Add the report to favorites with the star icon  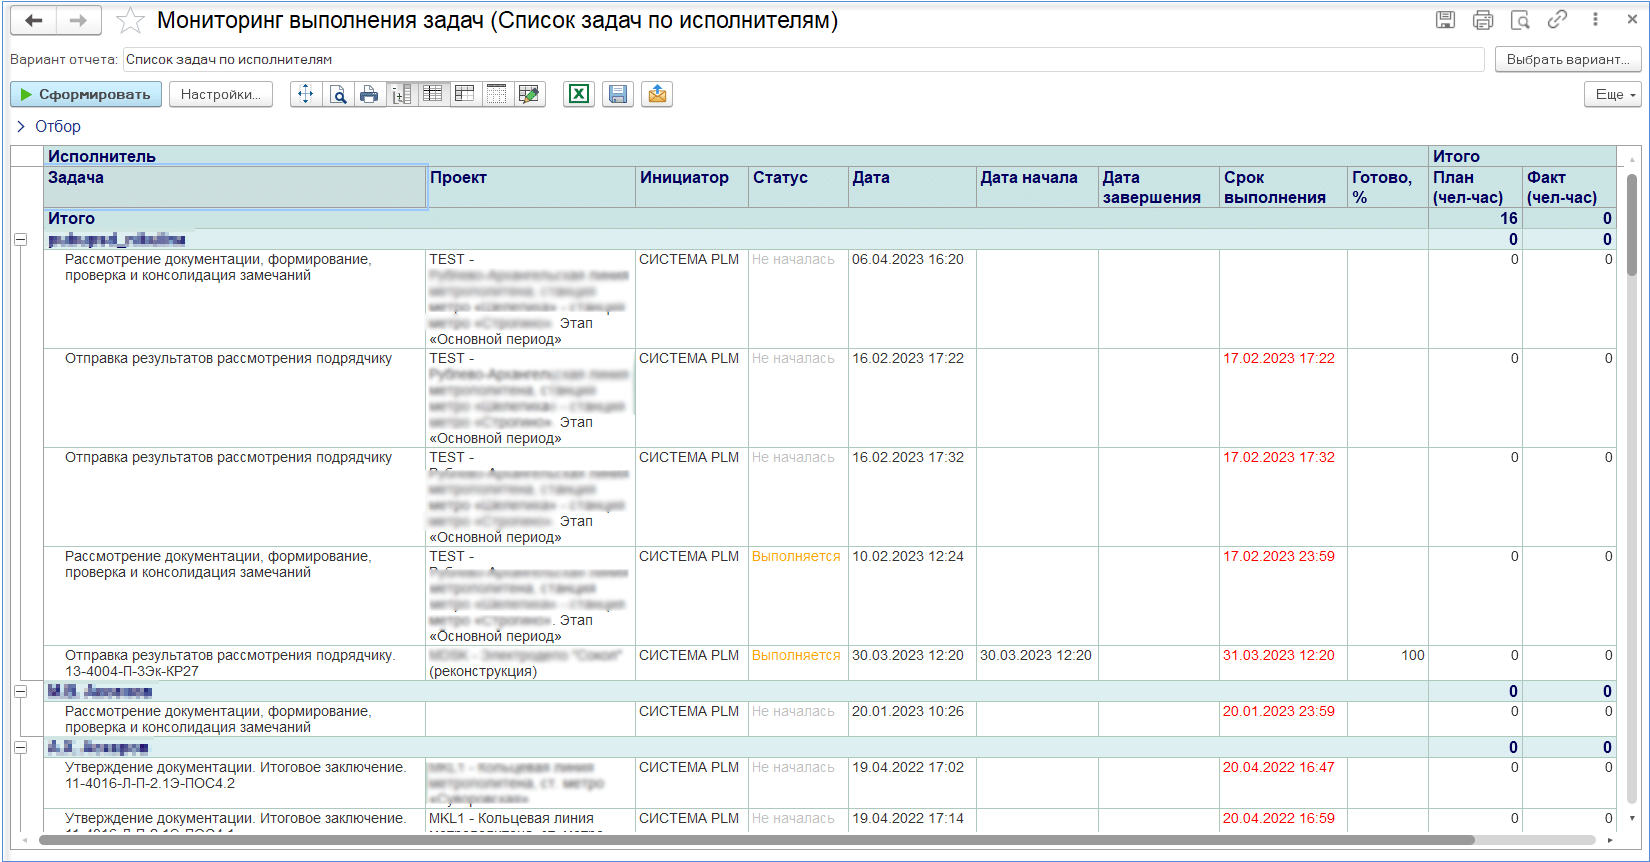(x=130, y=20)
